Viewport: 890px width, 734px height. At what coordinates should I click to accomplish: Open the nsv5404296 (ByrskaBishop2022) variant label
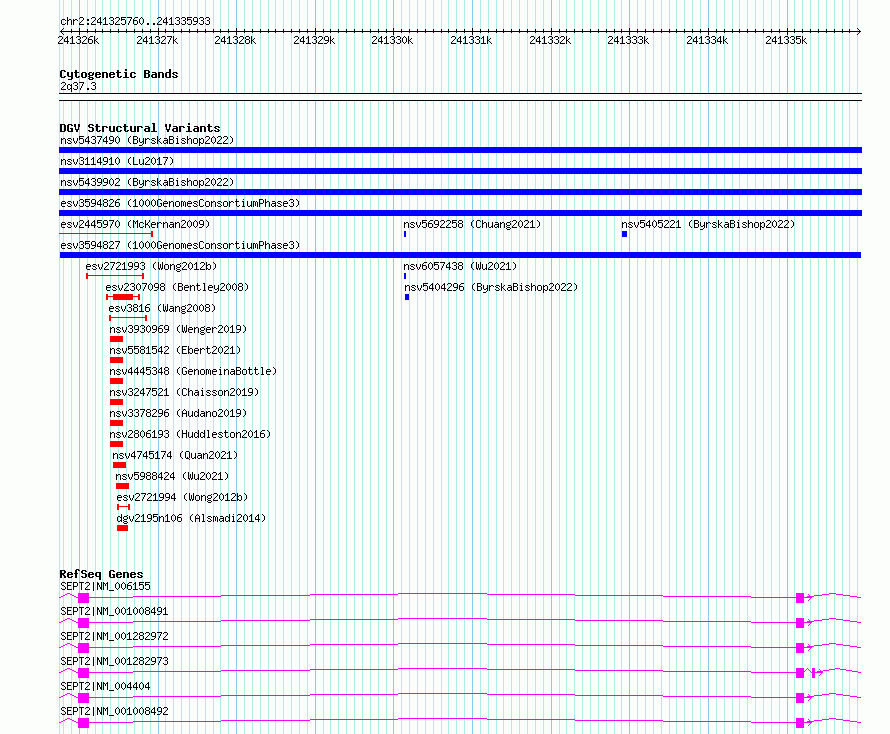click(491, 287)
